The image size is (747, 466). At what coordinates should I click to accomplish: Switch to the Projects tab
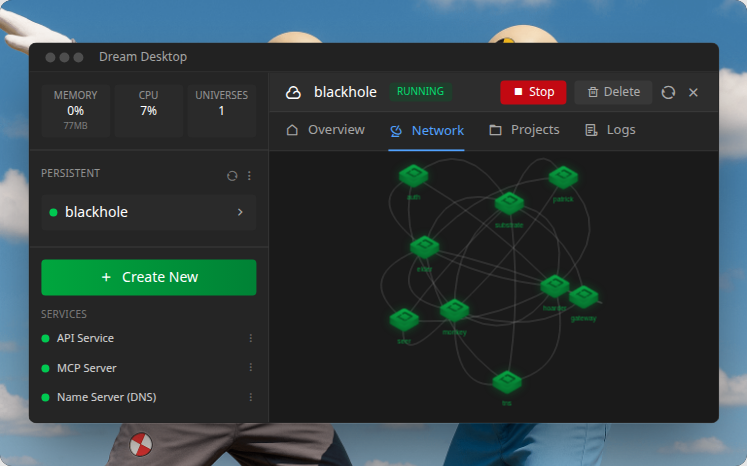pos(524,130)
